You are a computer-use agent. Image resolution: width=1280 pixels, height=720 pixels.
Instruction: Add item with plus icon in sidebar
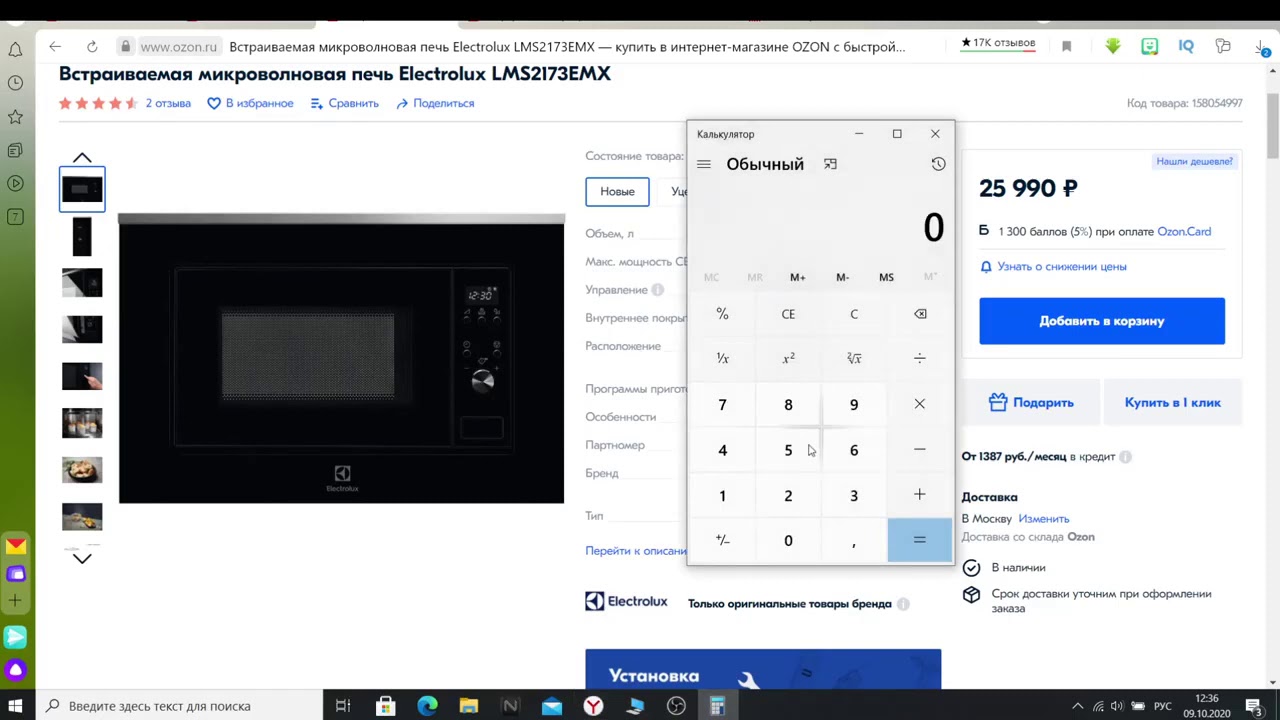(x=15, y=600)
